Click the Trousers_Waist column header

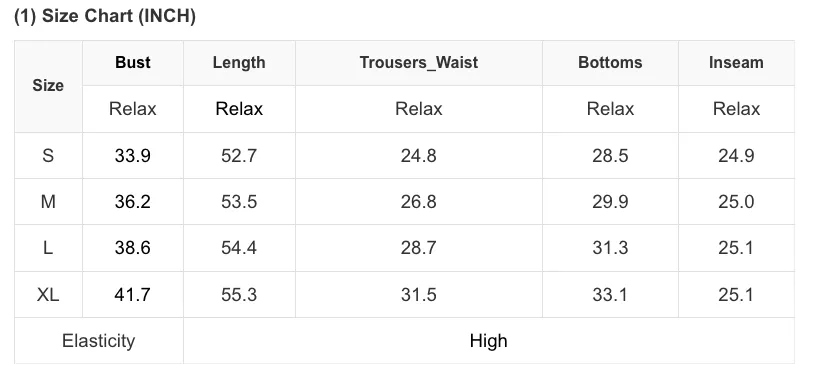[419, 62]
